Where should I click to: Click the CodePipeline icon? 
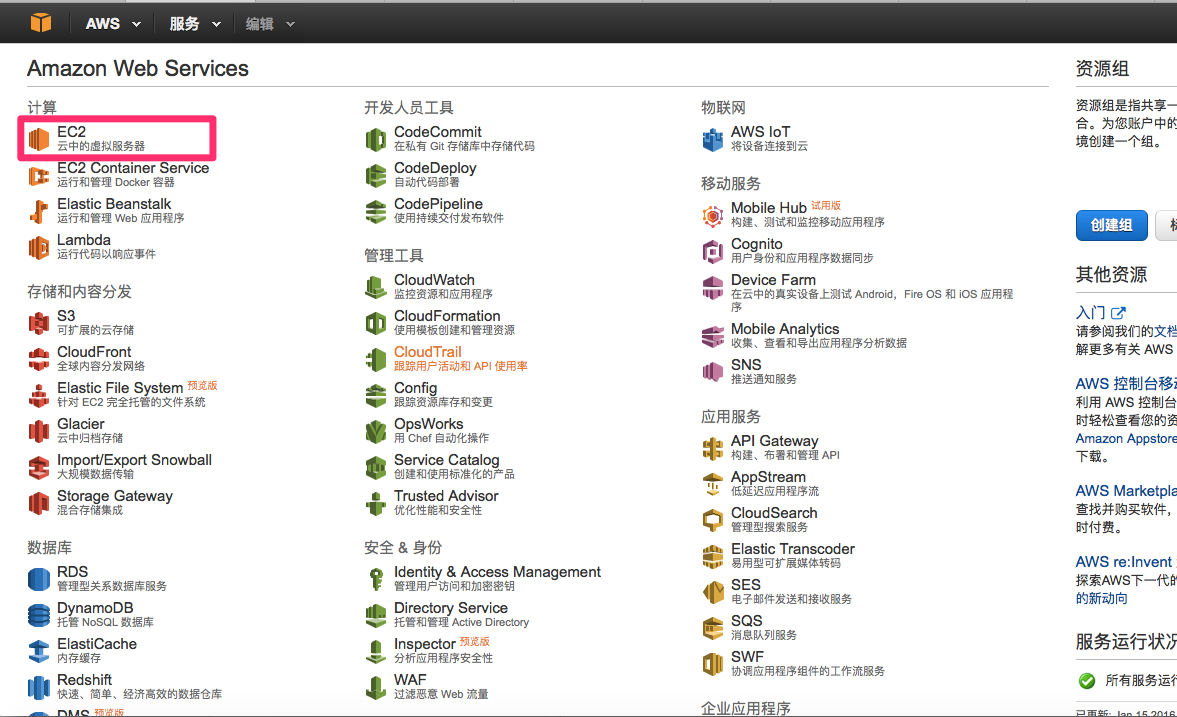(376, 211)
